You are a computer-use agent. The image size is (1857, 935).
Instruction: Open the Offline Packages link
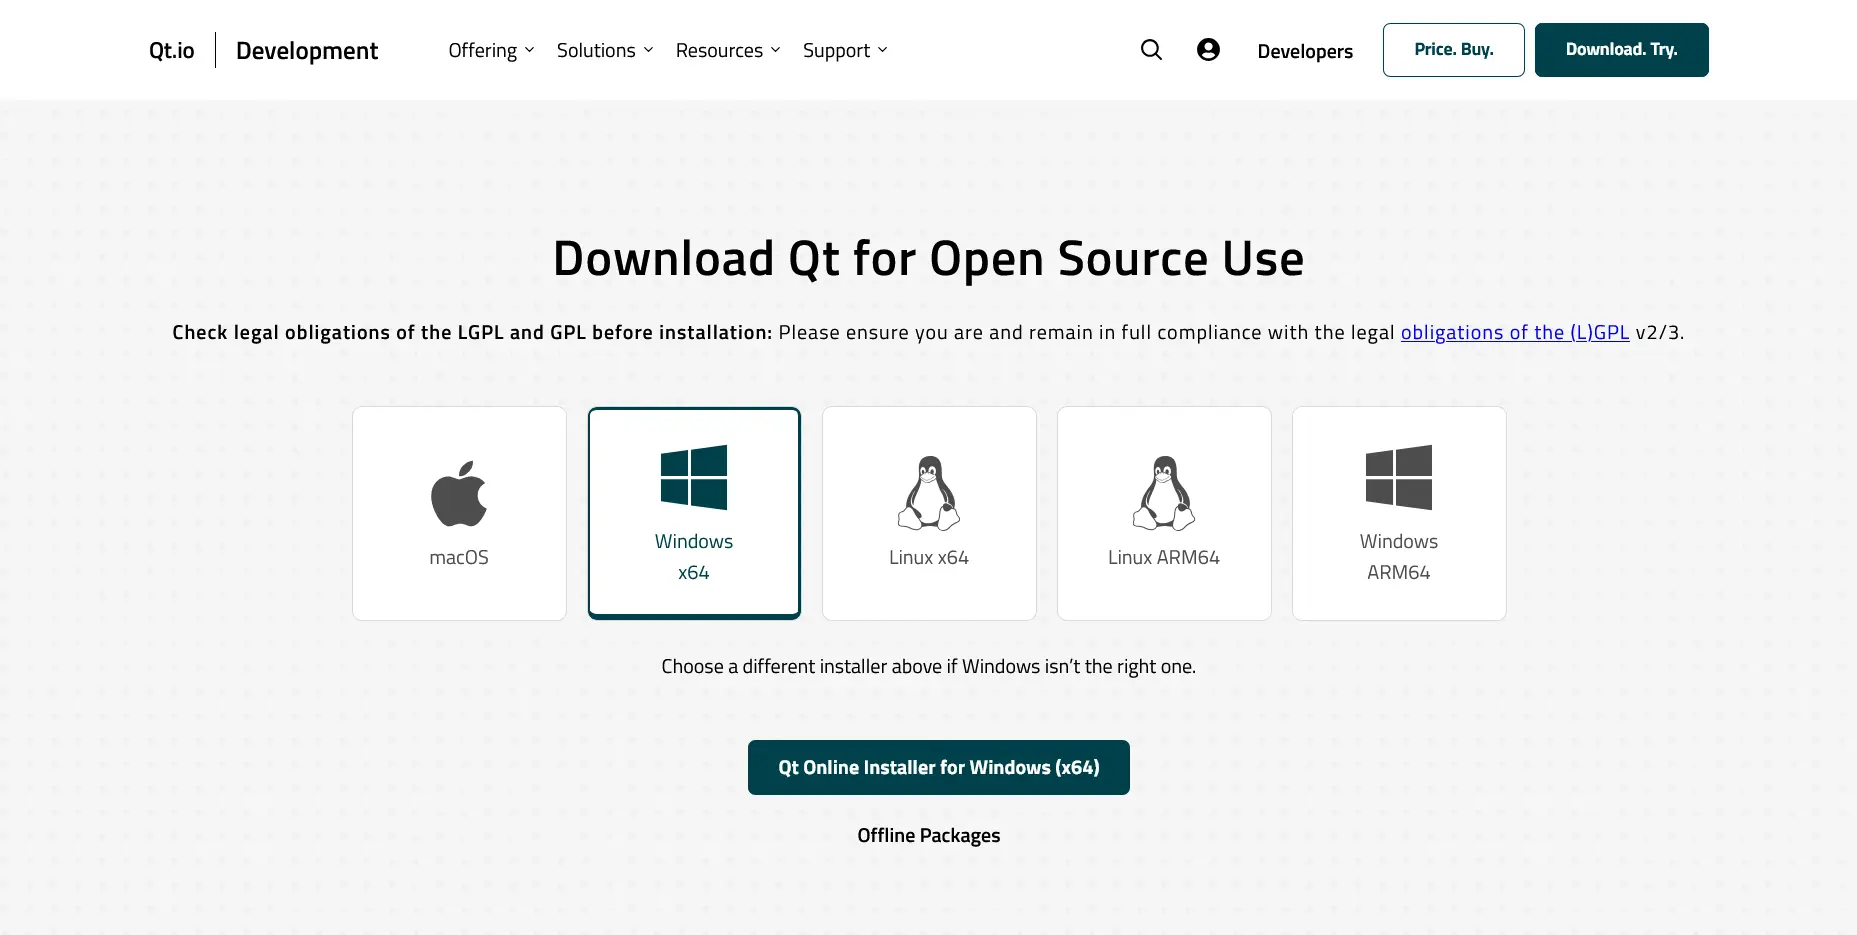929,835
